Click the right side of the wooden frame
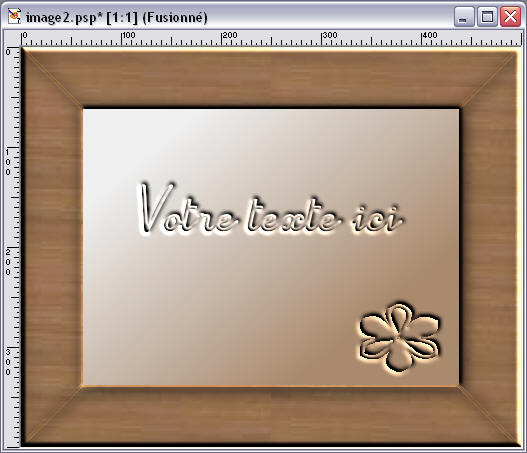Screen dimensions: 527x453 coord(488,248)
